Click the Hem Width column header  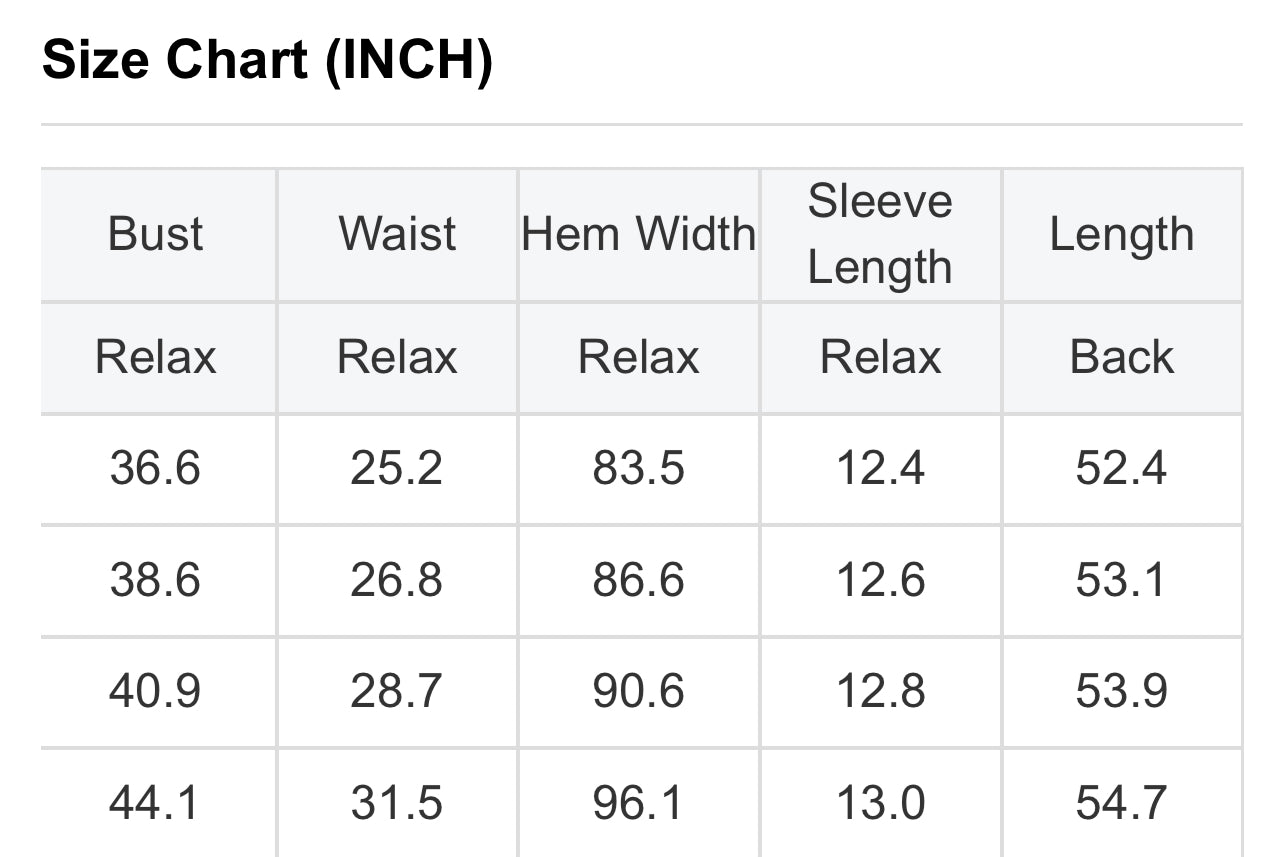point(639,234)
